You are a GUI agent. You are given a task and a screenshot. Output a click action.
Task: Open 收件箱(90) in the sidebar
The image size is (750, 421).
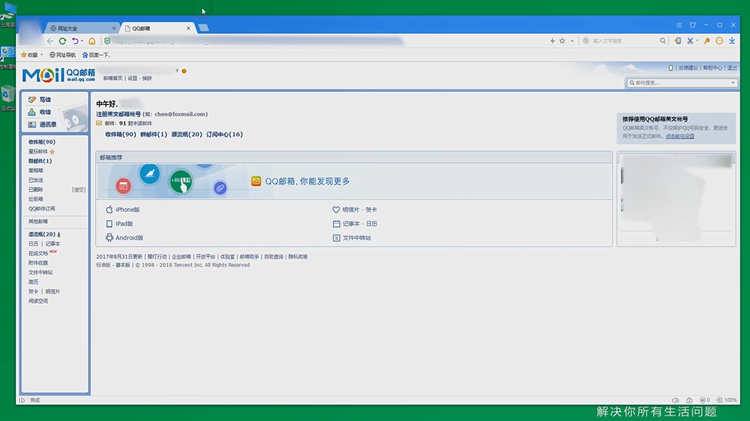click(x=42, y=142)
